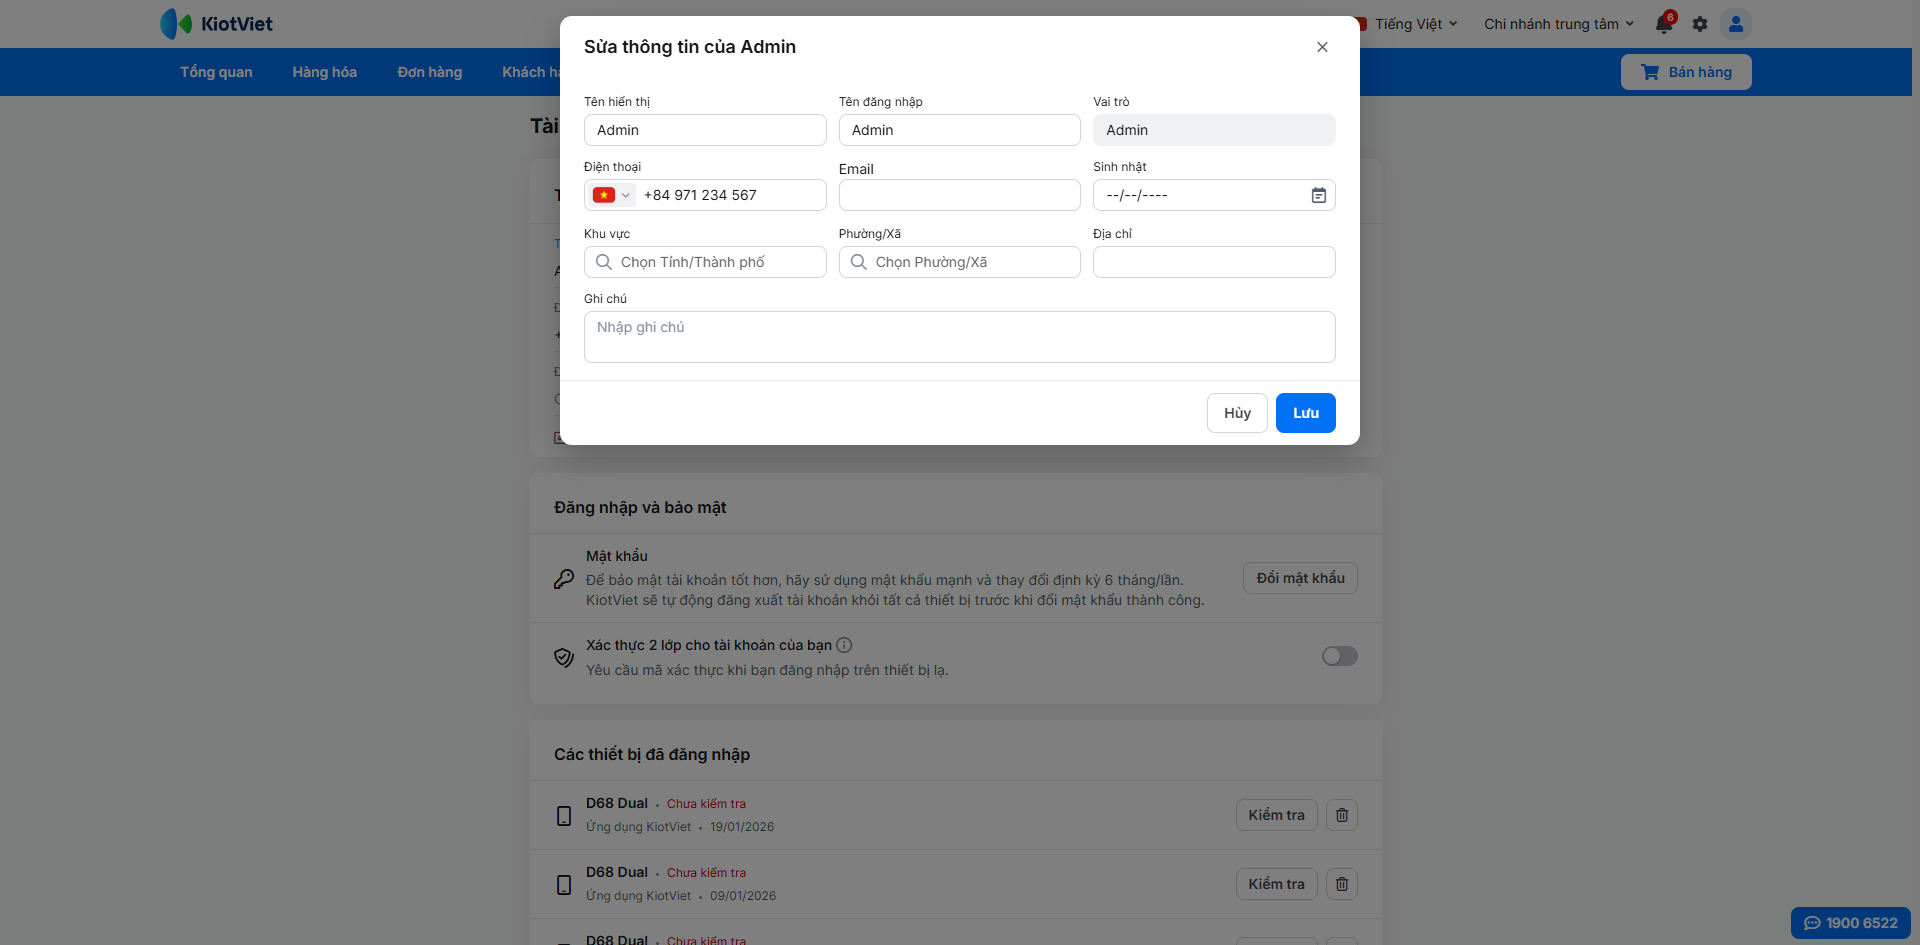Click the Ghi chú notes textarea
1920x945 pixels.
point(959,337)
